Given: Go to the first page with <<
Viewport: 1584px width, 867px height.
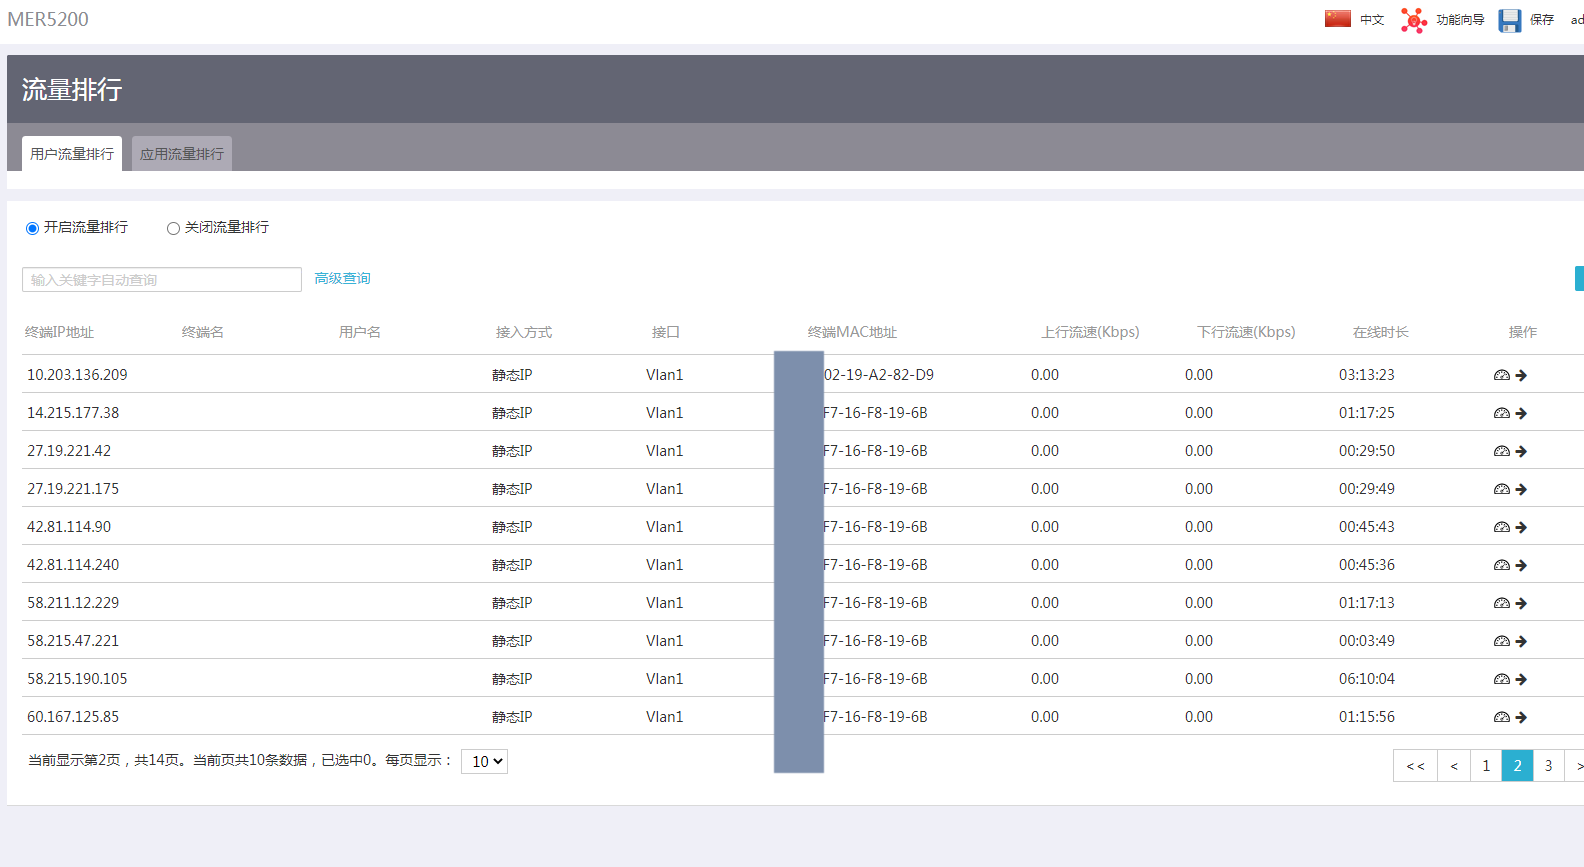Looking at the screenshot, I should 1416,766.
